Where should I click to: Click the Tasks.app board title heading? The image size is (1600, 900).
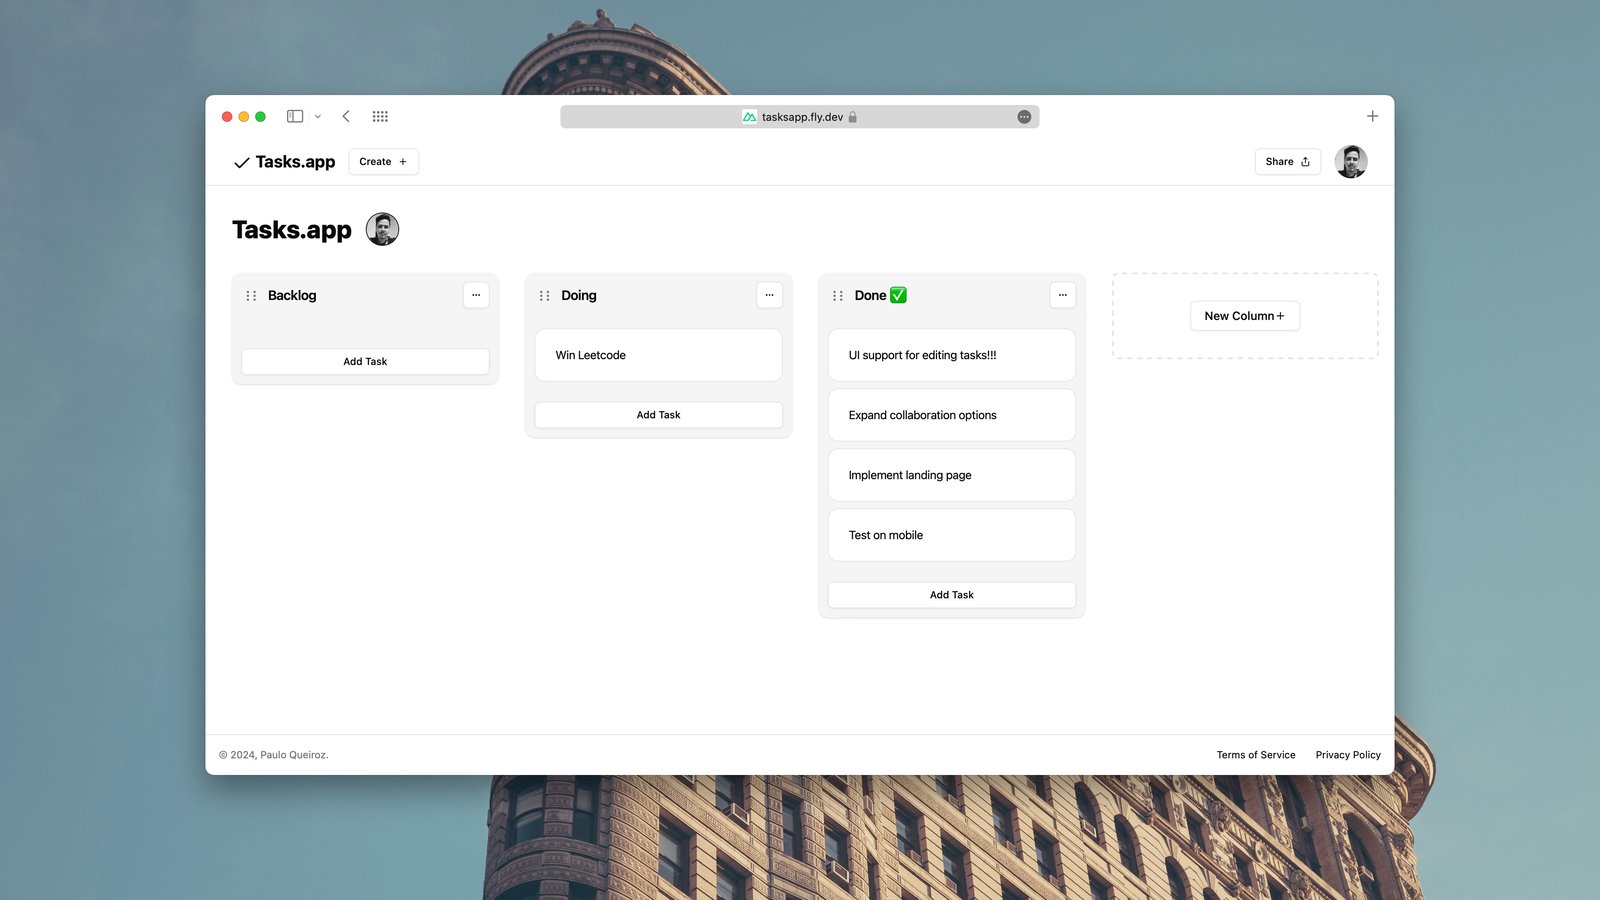(x=292, y=230)
